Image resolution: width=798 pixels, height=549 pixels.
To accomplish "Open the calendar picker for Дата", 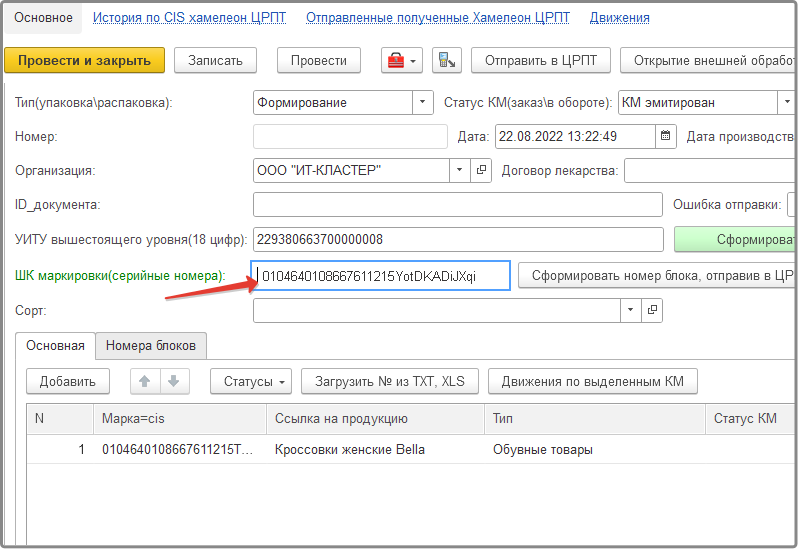I will pyautogui.click(x=666, y=136).
